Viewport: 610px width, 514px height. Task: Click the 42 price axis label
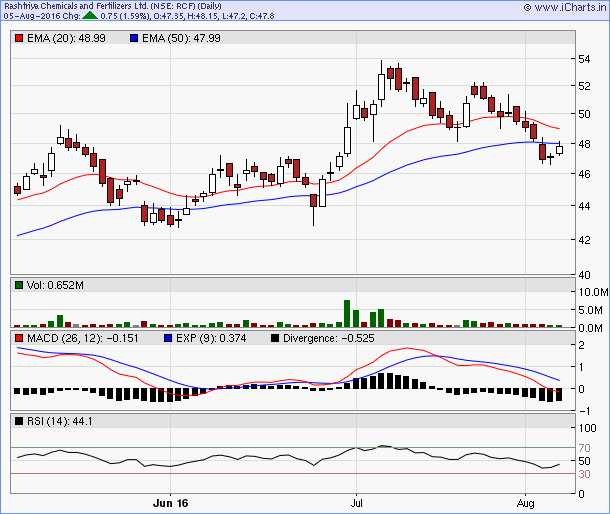584,240
